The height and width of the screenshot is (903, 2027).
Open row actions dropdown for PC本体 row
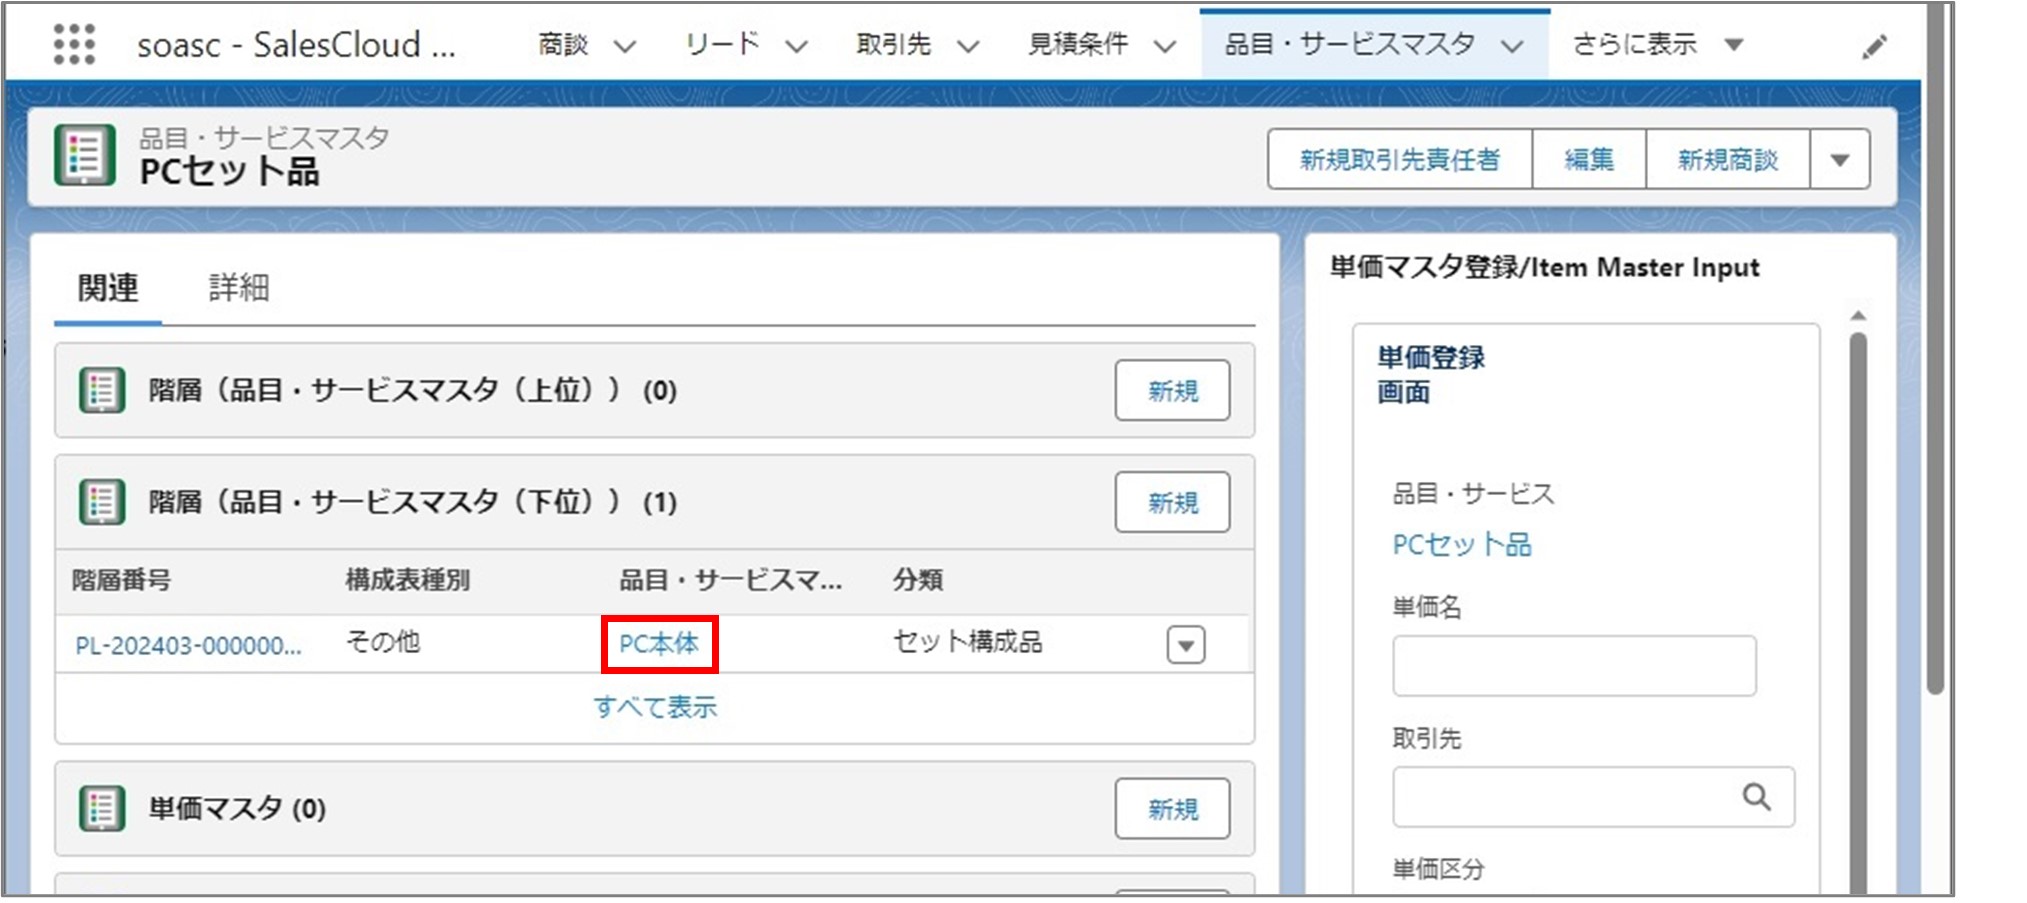click(x=1185, y=645)
